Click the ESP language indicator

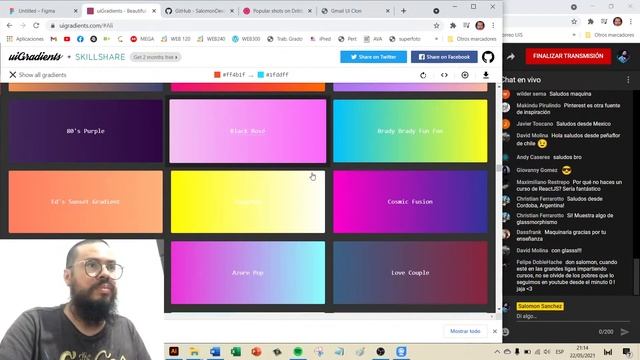(x=560, y=351)
